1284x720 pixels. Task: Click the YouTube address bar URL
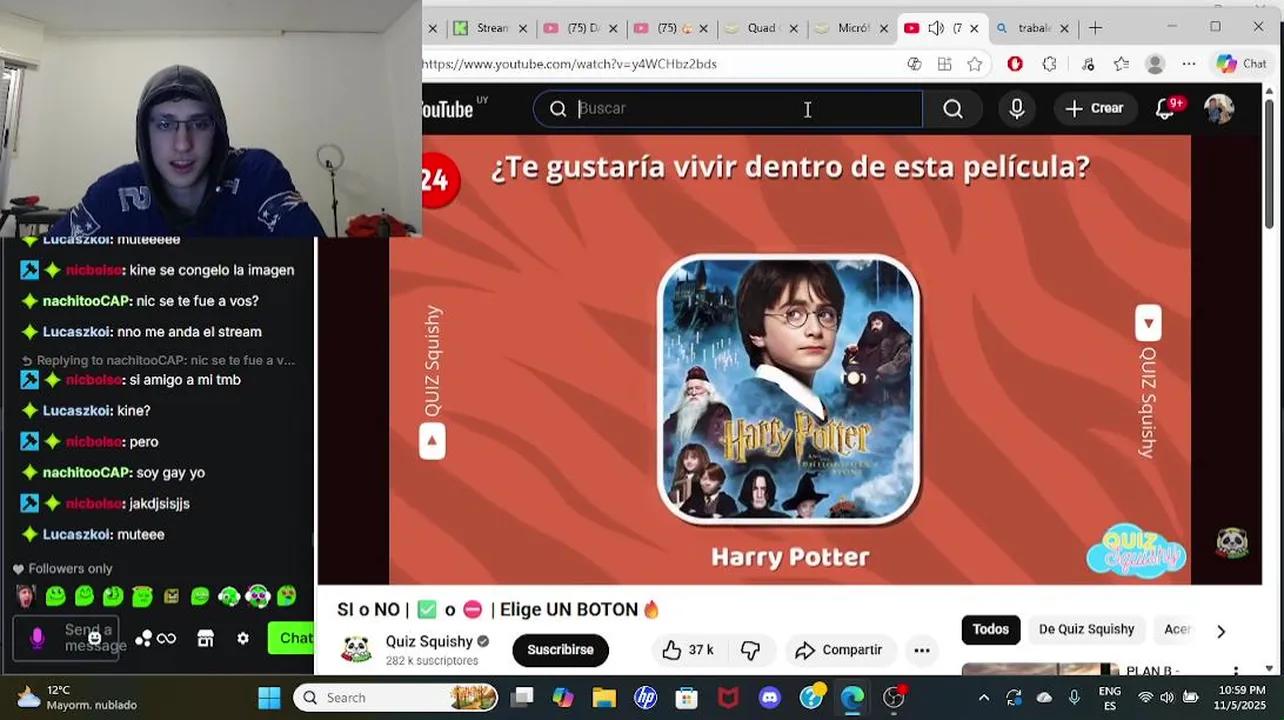pos(570,64)
